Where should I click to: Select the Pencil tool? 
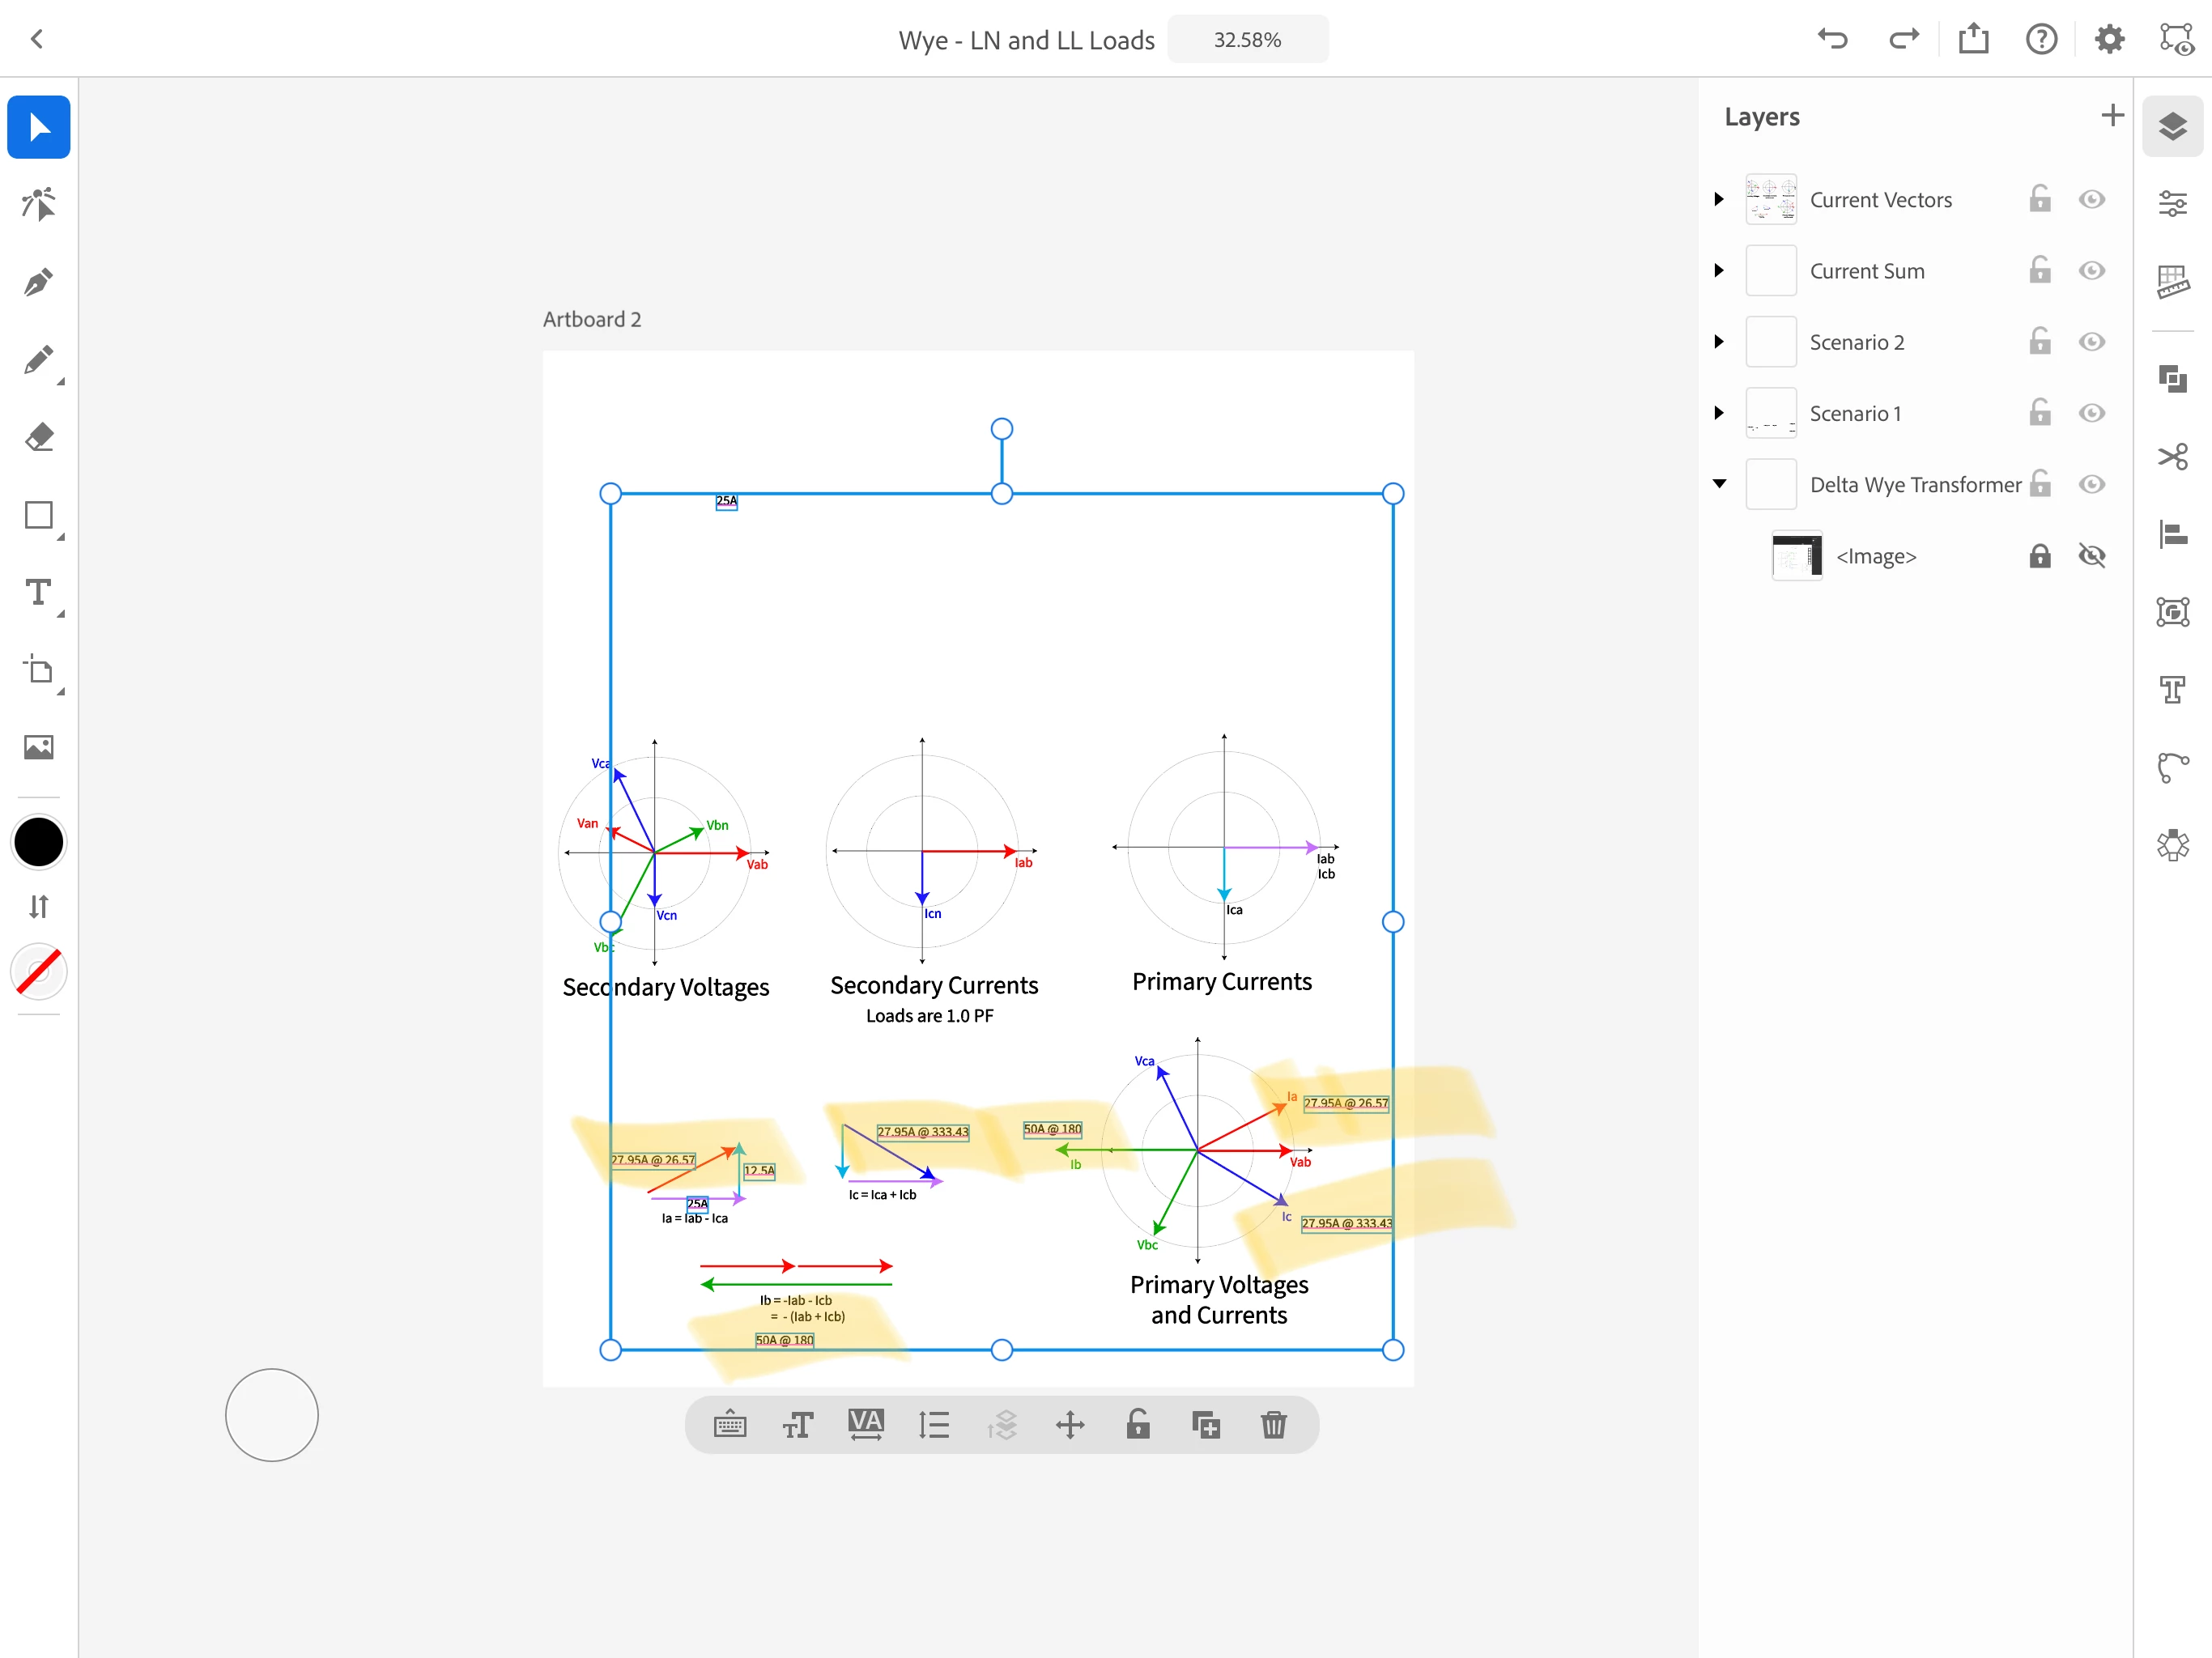[38, 360]
